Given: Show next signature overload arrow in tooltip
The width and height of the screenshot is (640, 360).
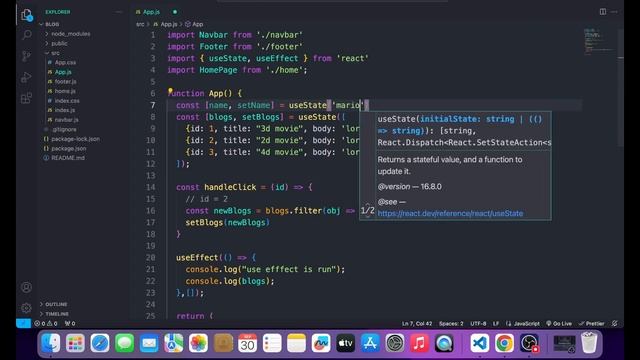Looking at the screenshot, I should click(367, 217).
